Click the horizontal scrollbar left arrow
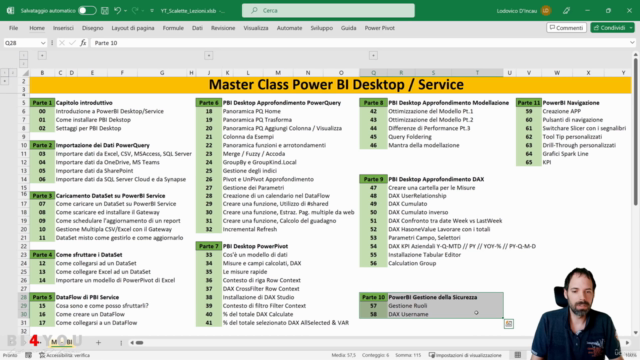Image resolution: width=640 pixels, height=360 pixels. tap(132, 342)
